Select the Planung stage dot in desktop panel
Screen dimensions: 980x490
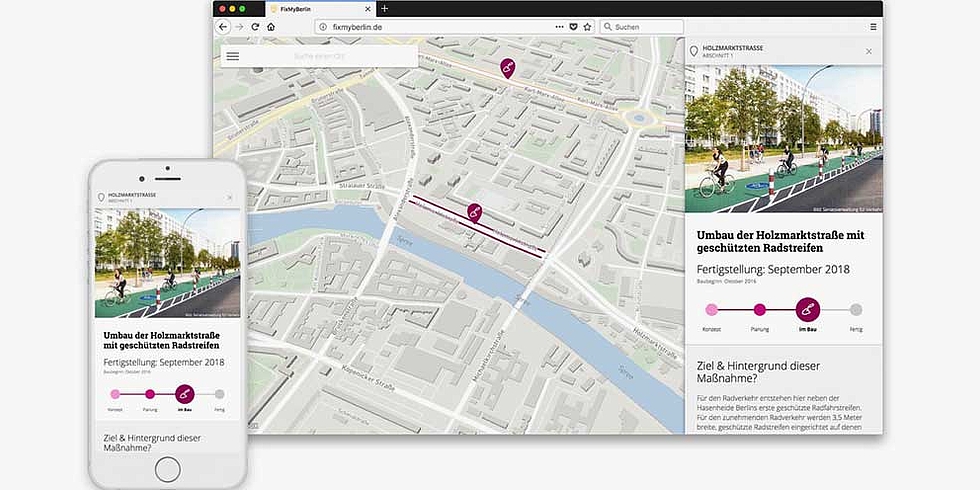759,309
